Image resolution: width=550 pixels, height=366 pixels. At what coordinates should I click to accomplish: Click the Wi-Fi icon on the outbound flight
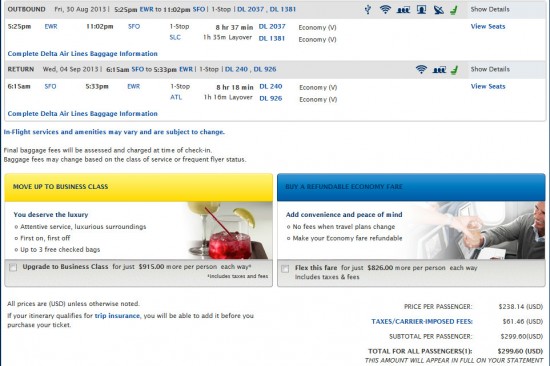(x=385, y=9)
